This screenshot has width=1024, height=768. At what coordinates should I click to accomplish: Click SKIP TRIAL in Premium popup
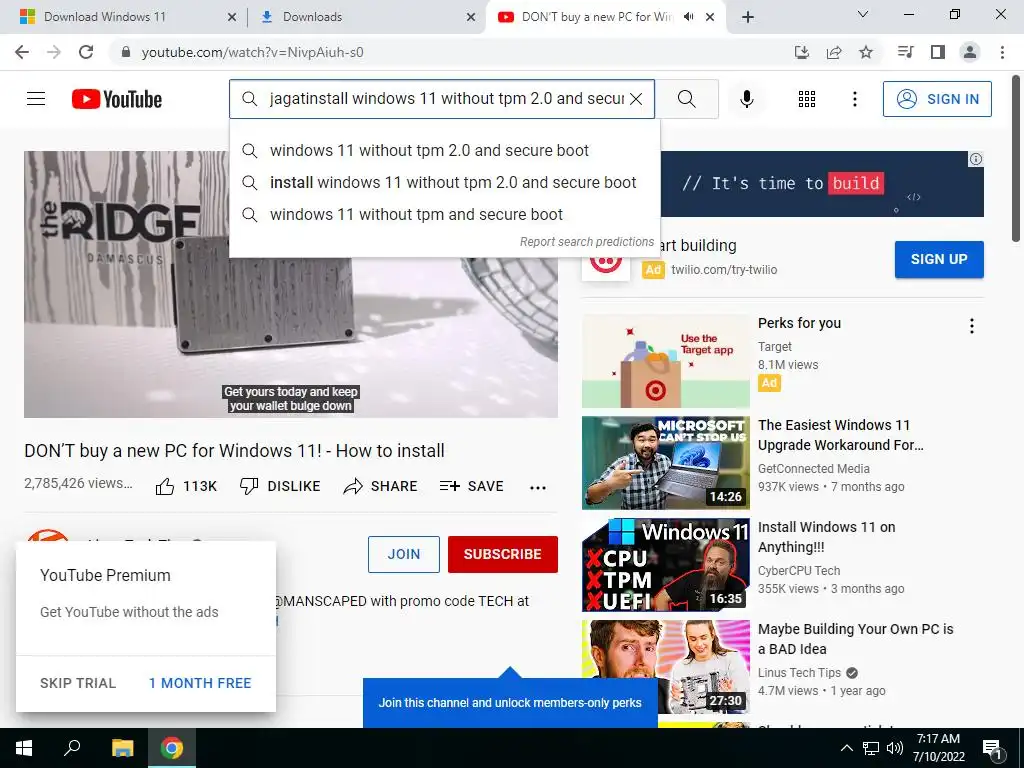(78, 683)
